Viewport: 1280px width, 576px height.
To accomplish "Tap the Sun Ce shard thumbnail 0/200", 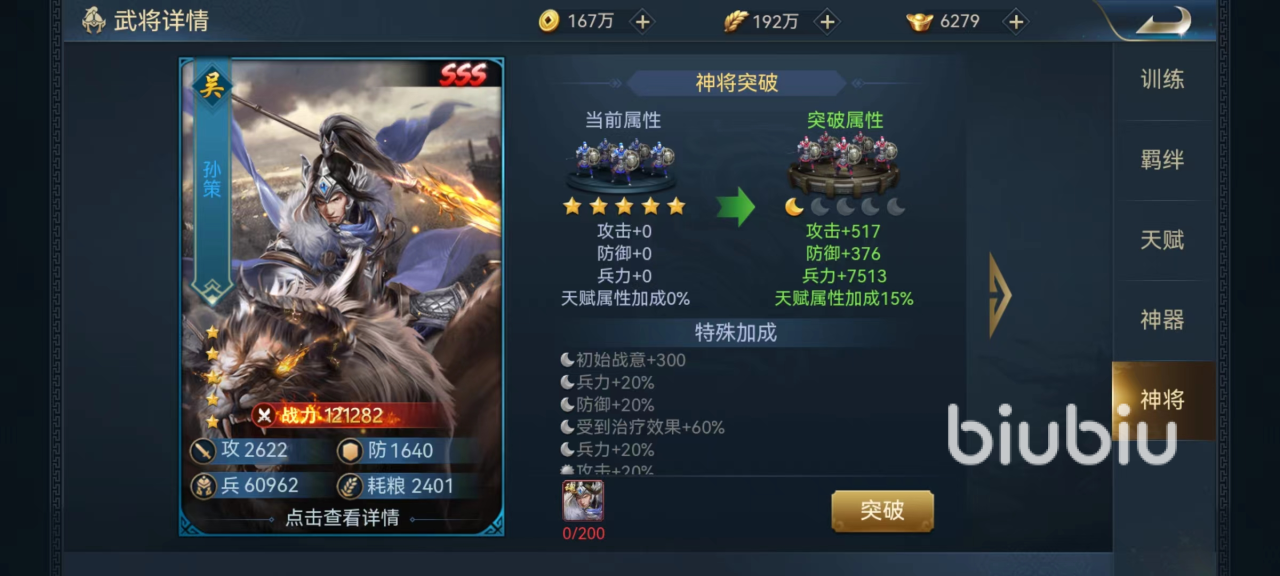I will pyautogui.click(x=583, y=501).
